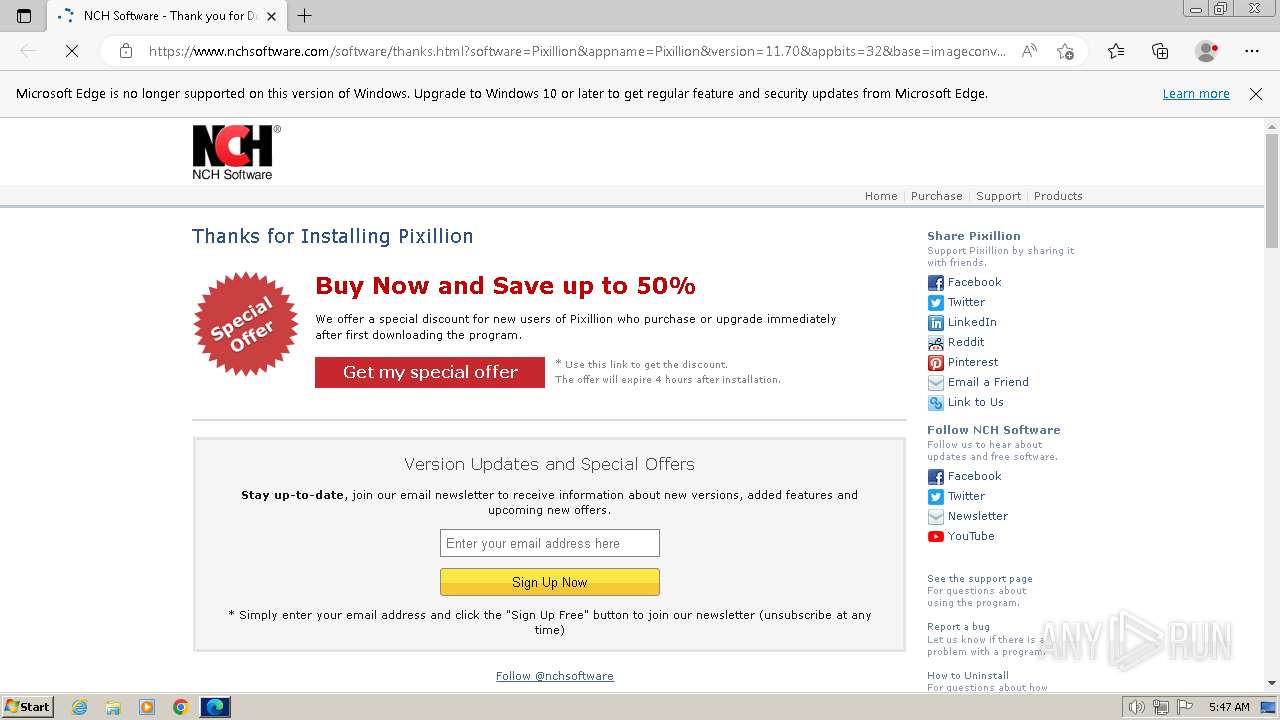Open Collections in the Edge toolbar

pyautogui.click(x=1160, y=51)
